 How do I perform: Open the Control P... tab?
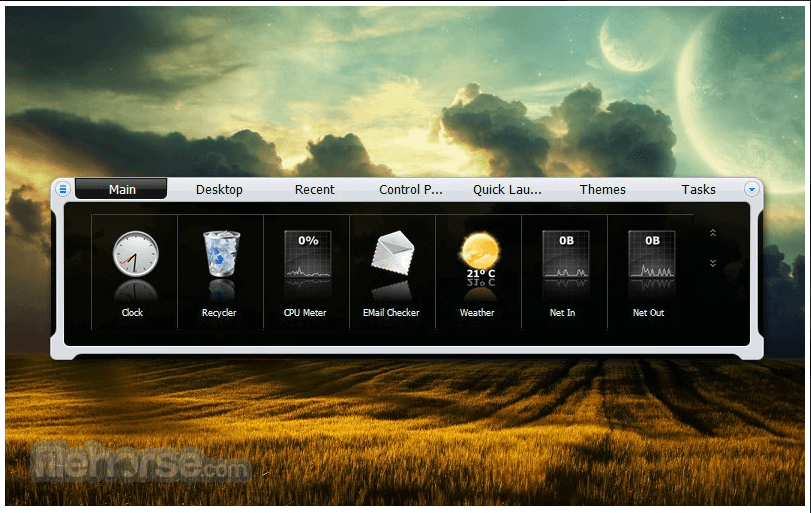(411, 190)
